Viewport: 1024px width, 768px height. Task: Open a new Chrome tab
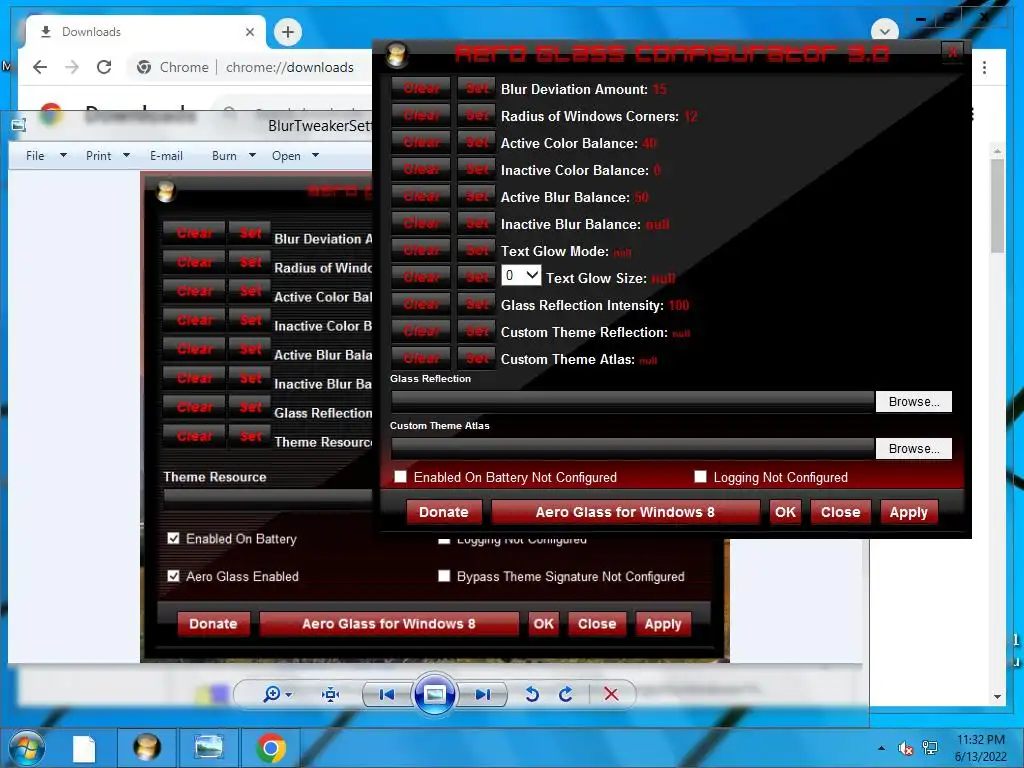(288, 31)
